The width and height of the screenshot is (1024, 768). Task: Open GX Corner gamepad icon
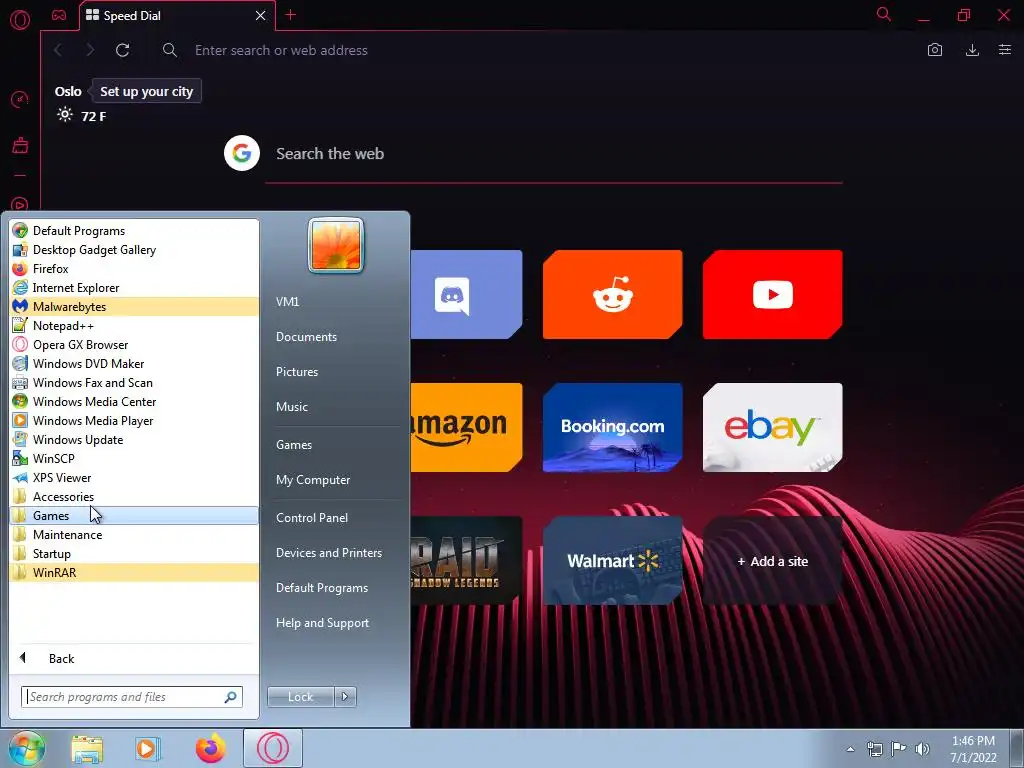(x=59, y=15)
